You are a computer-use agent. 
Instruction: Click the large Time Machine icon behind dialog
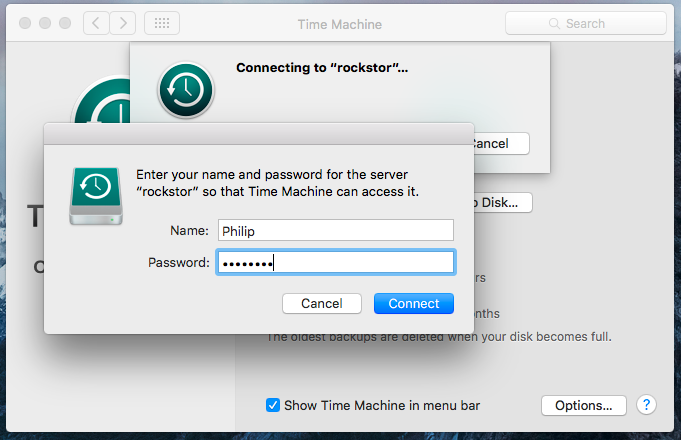pyautogui.click(x=102, y=101)
